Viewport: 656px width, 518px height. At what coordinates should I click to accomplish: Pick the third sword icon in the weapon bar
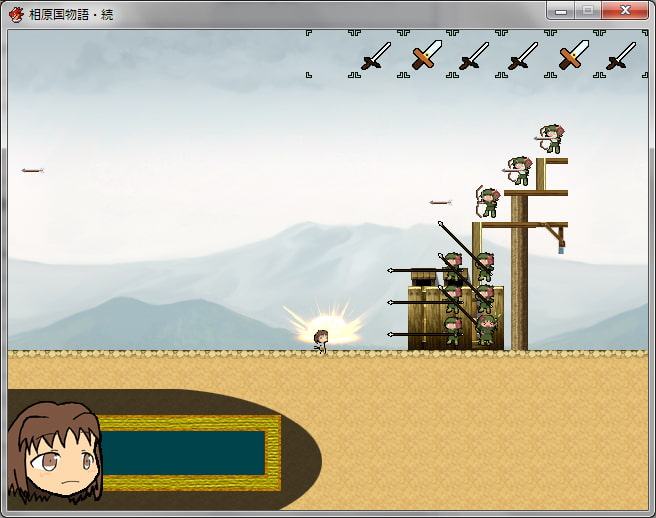pyautogui.click(x=474, y=55)
